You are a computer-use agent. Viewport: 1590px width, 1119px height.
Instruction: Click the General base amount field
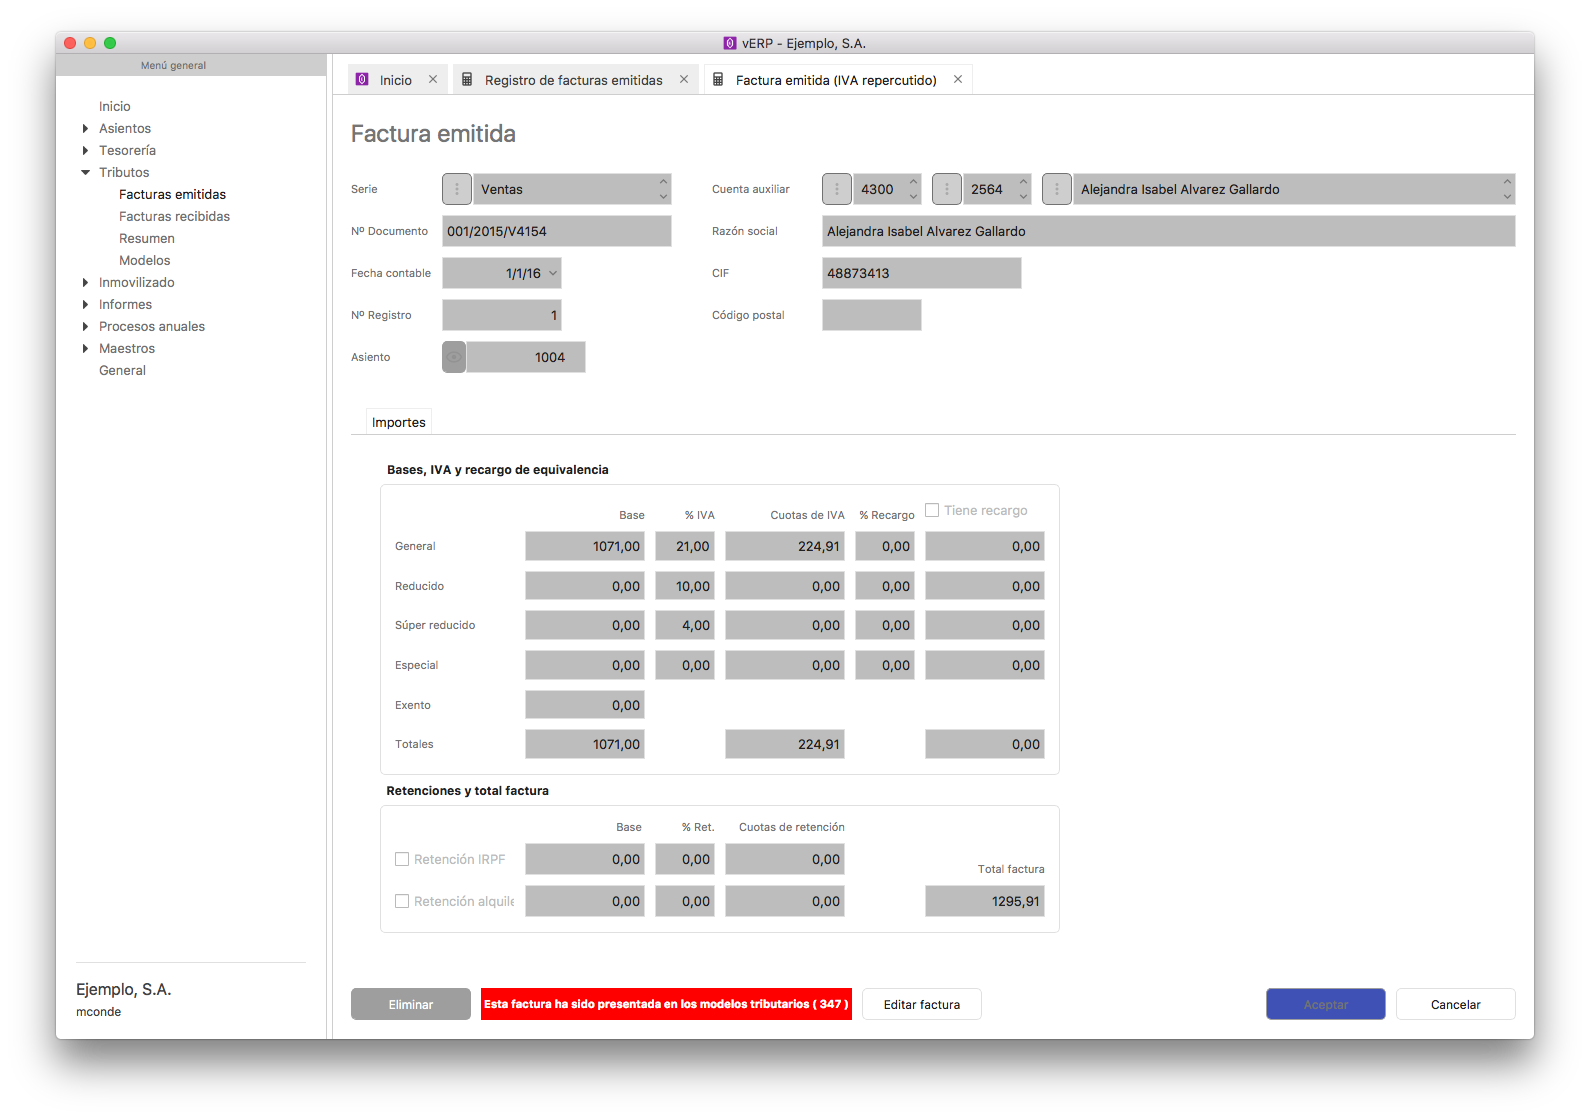coord(585,546)
